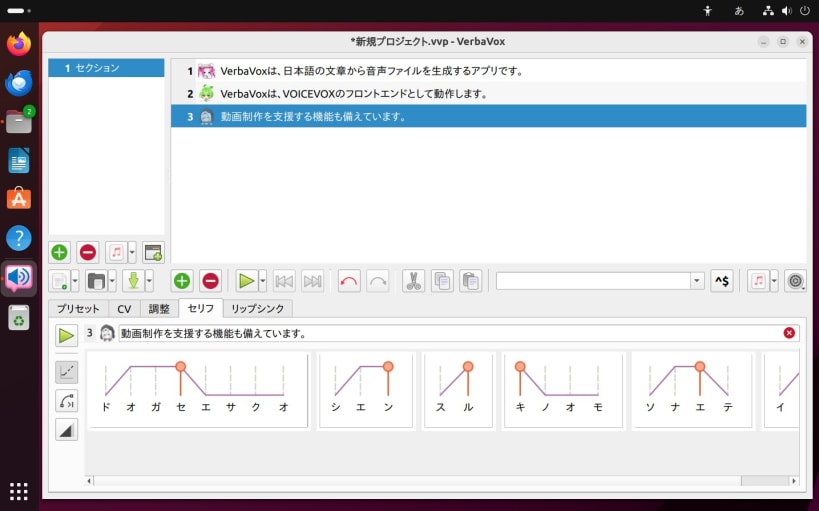Screen dimensions: 819x511
Task: Show applications grid in dock
Action: point(19,491)
